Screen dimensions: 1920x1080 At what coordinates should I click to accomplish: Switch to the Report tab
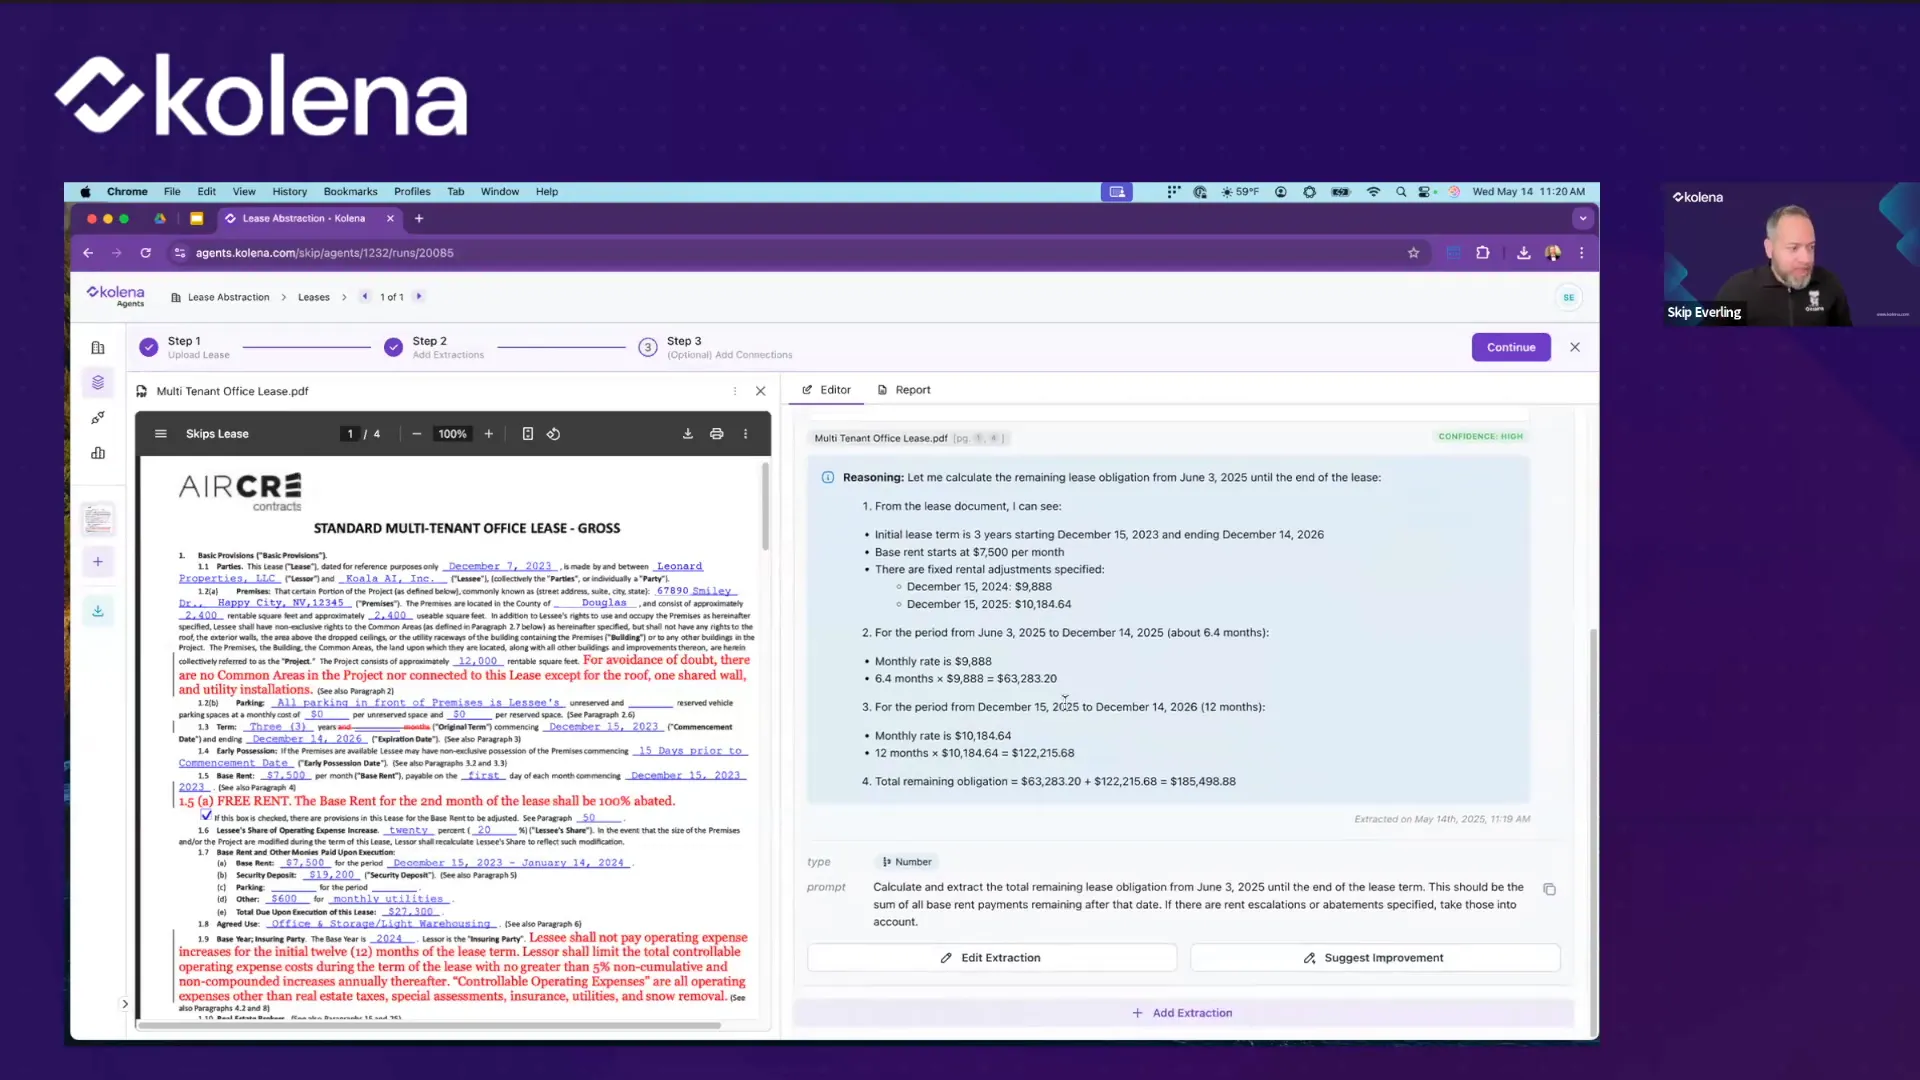tap(904, 390)
